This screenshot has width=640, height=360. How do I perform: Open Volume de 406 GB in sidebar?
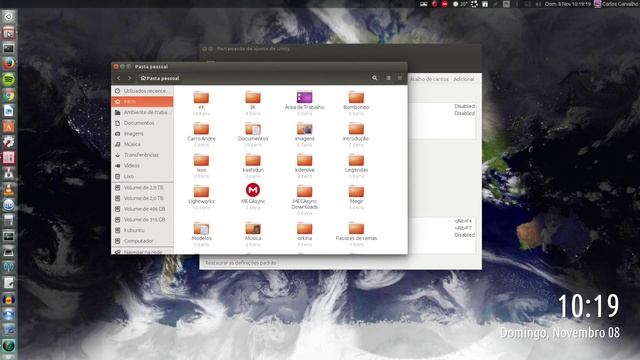coord(142,209)
